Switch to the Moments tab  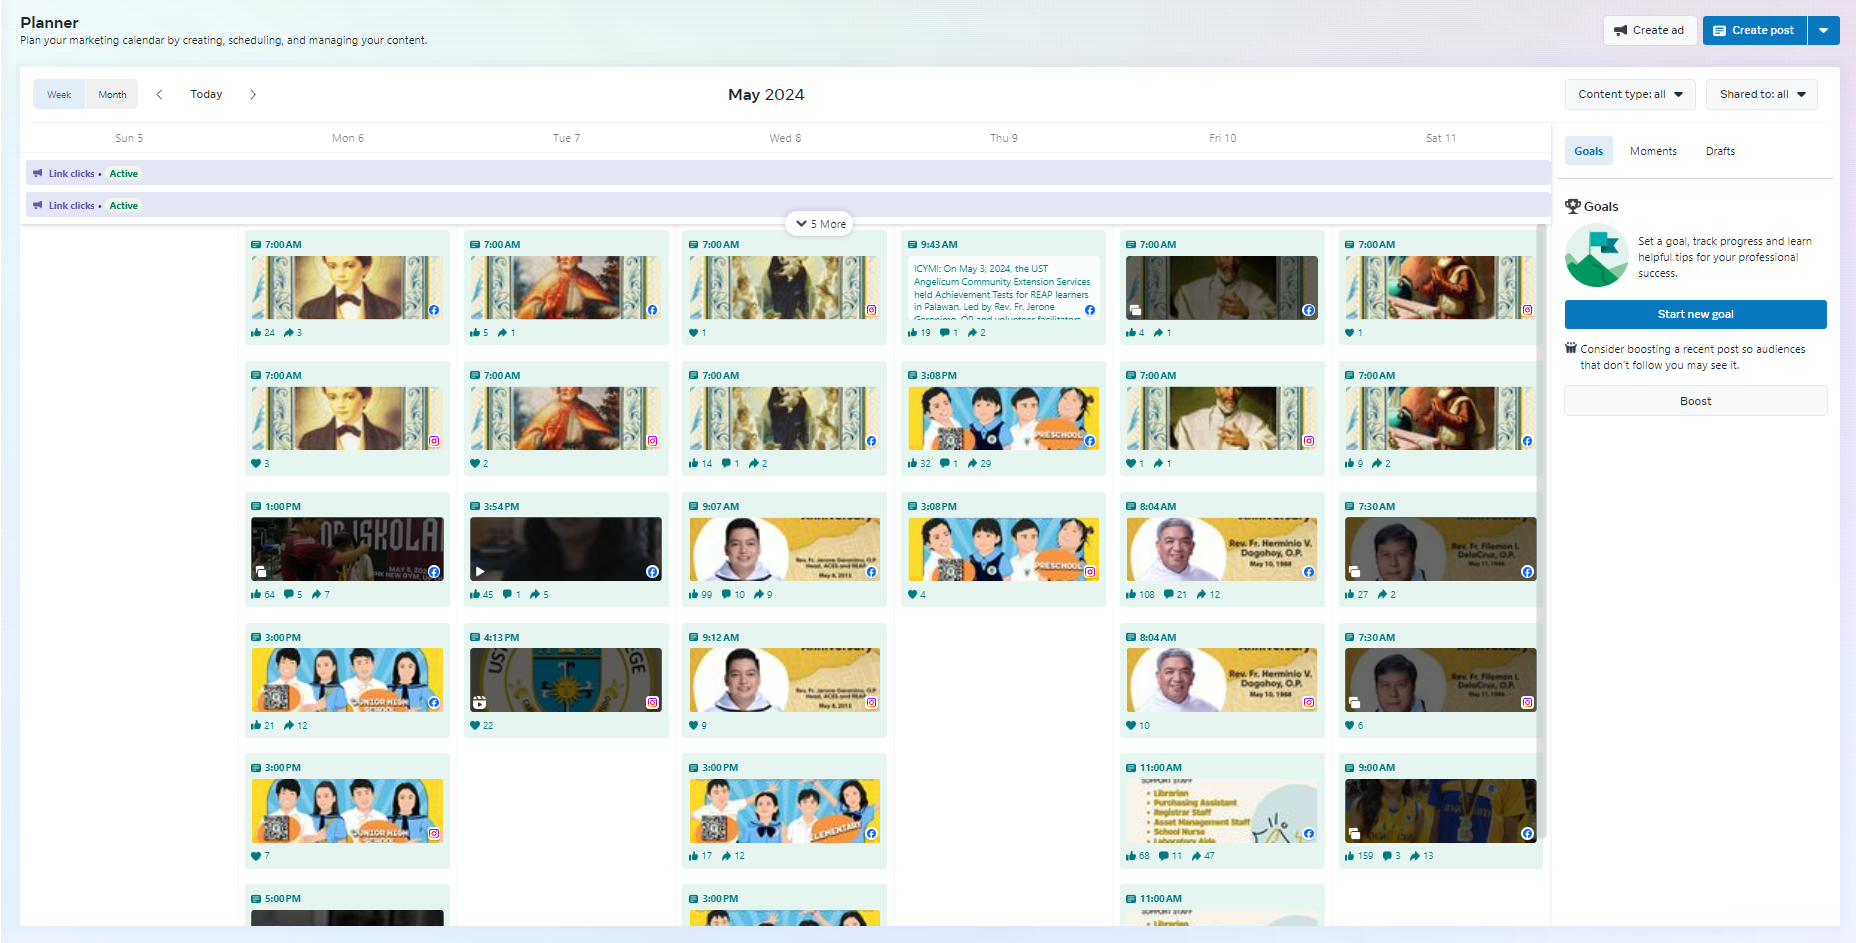pyautogui.click(x=1653, y=151)
